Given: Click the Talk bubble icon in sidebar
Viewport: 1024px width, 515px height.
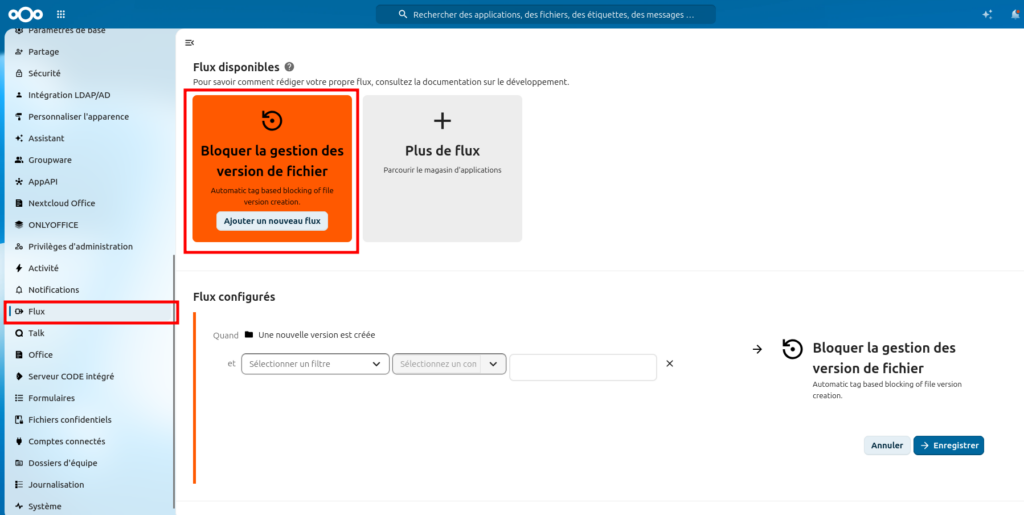Looking at the screenshot, I should tap(19, 333).
